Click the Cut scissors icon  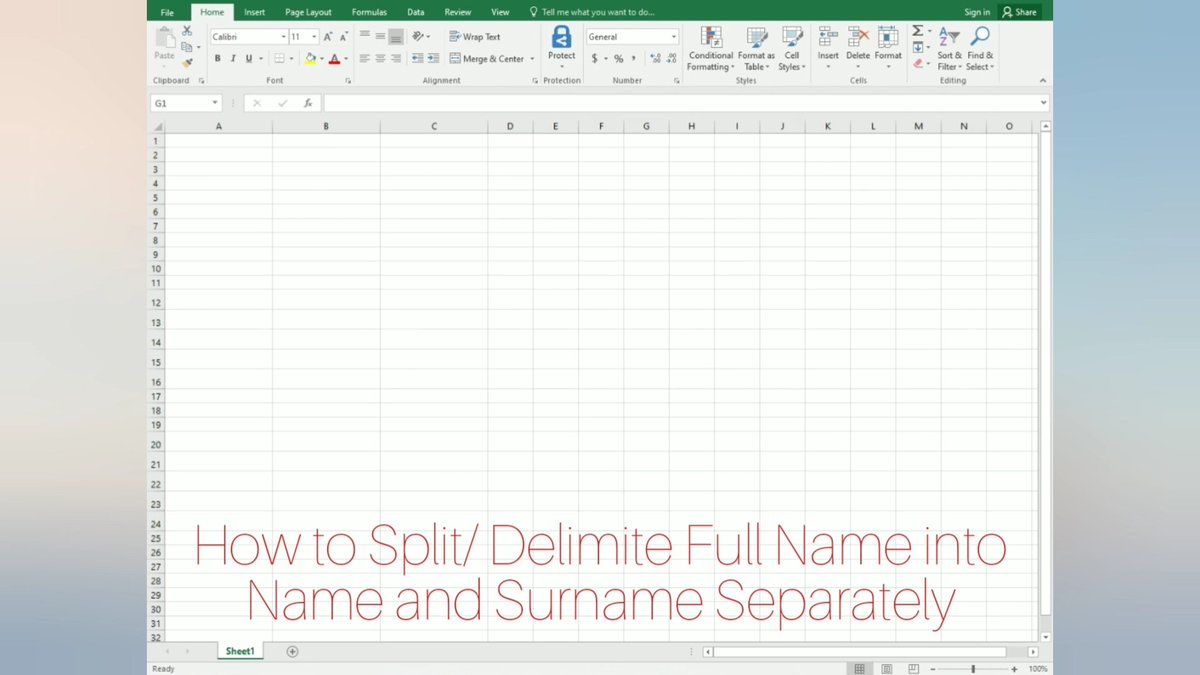click(x=187, y=32)
